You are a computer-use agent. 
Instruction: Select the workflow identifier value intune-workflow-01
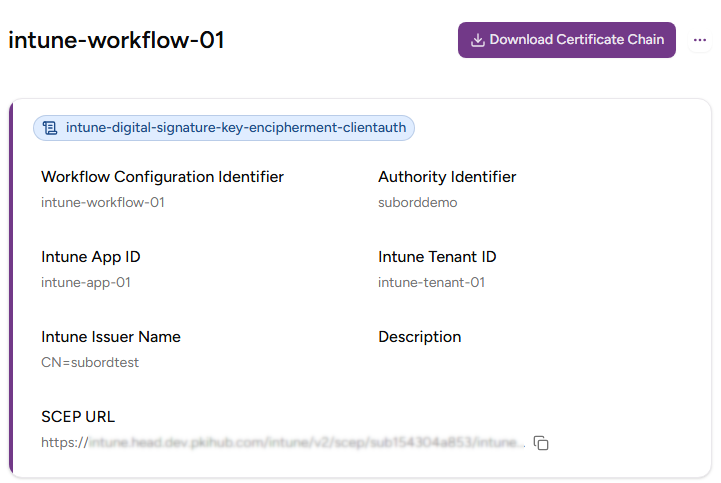[x=103, y=202]
